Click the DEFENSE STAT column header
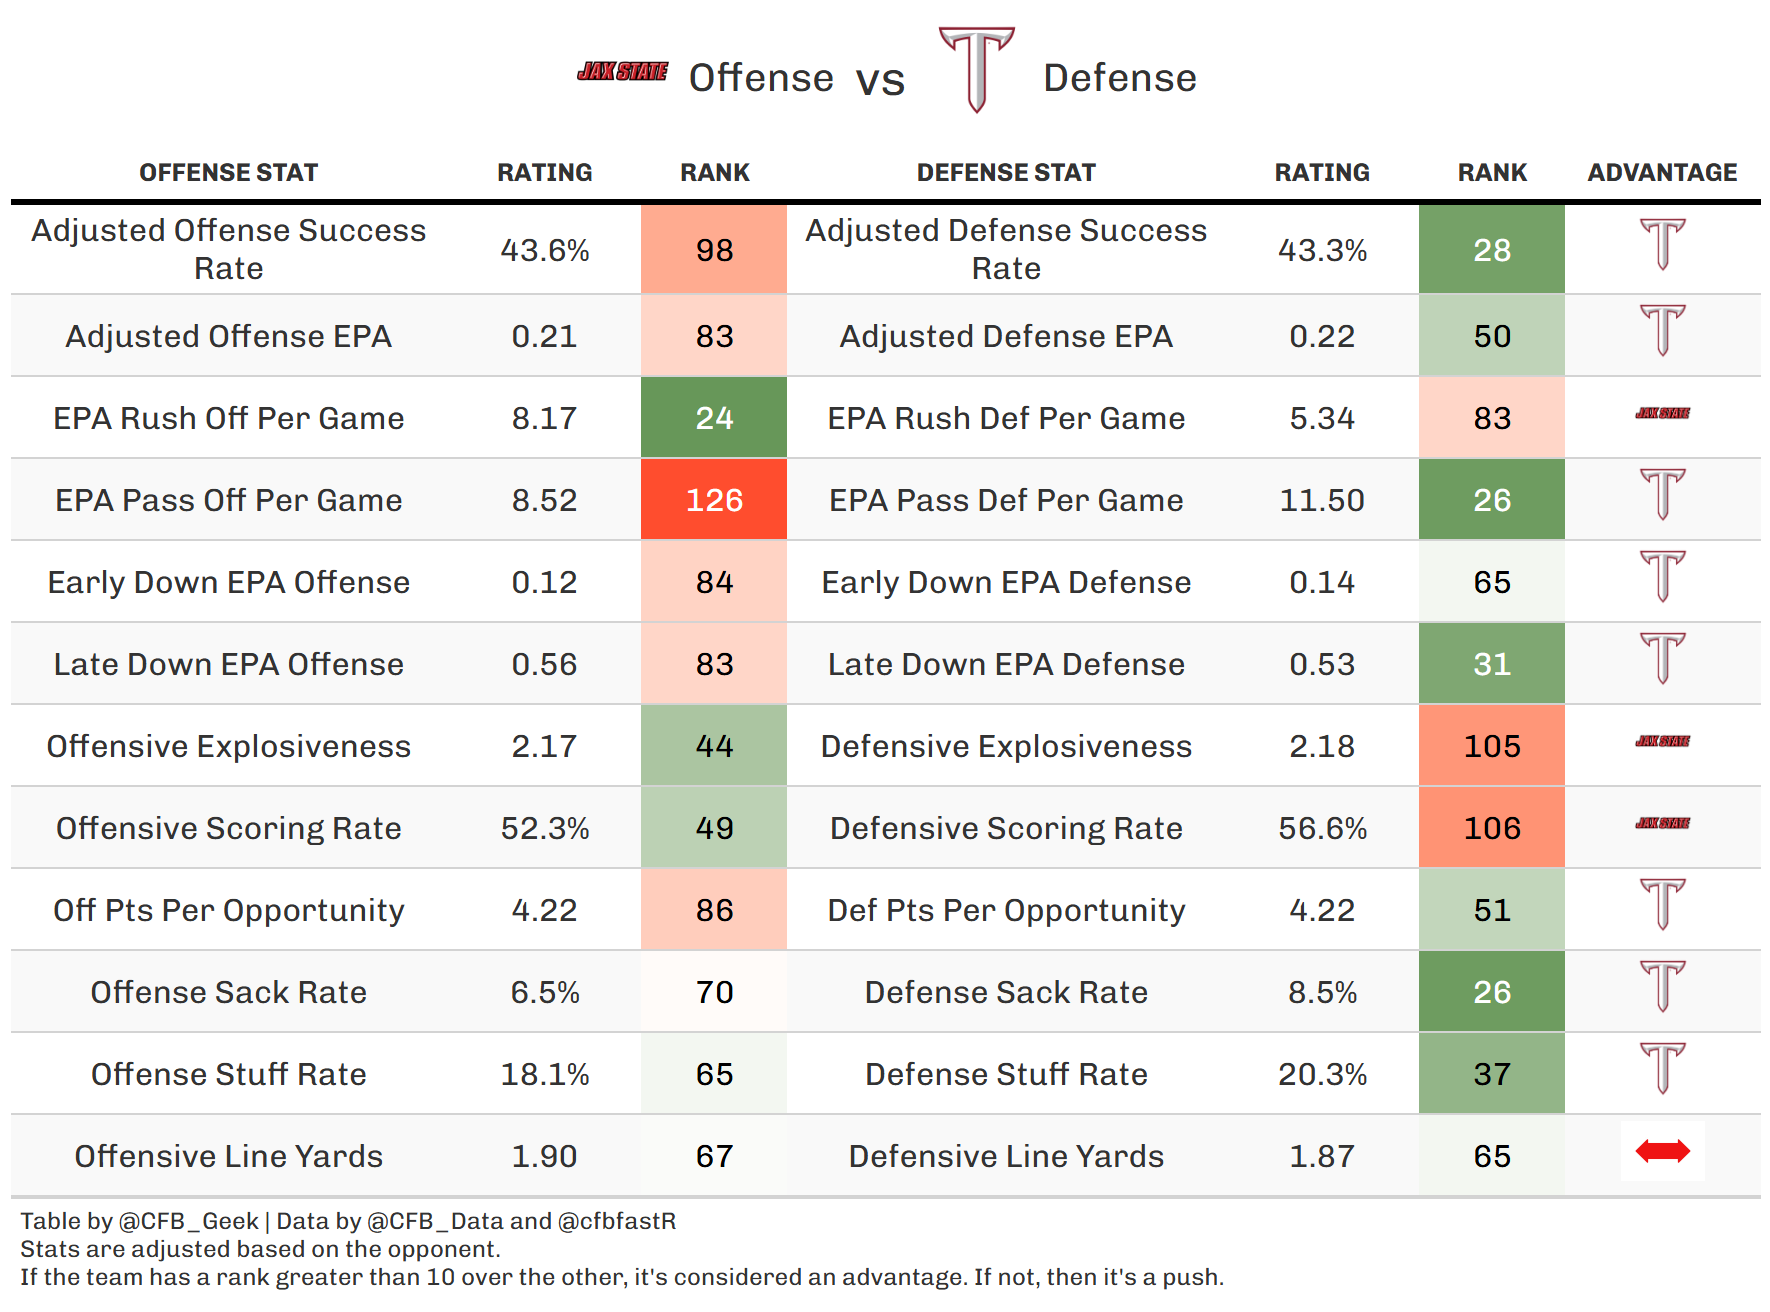1770x1312 pixels. point(1006,173)
